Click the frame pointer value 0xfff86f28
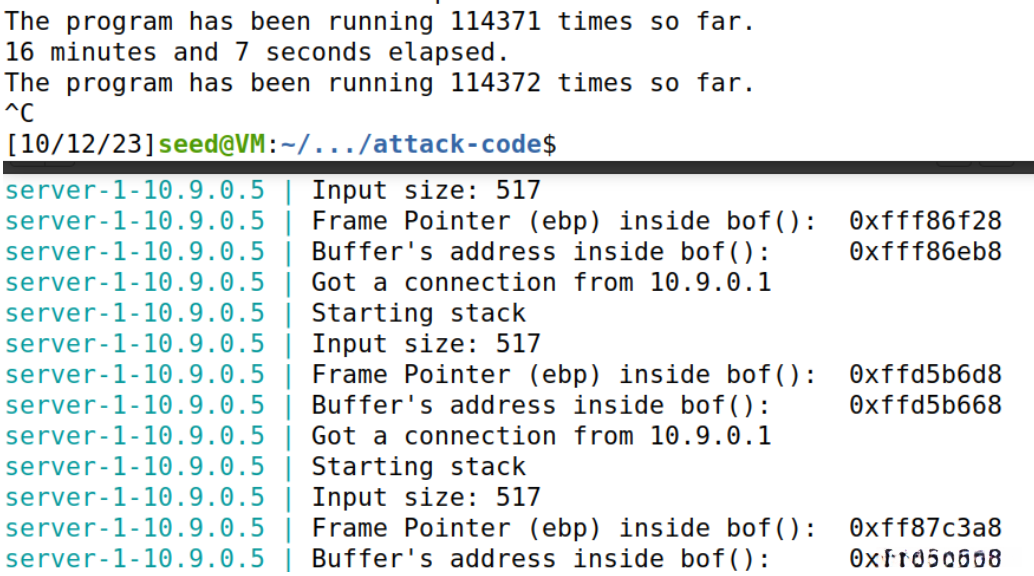 pos(925,221)
